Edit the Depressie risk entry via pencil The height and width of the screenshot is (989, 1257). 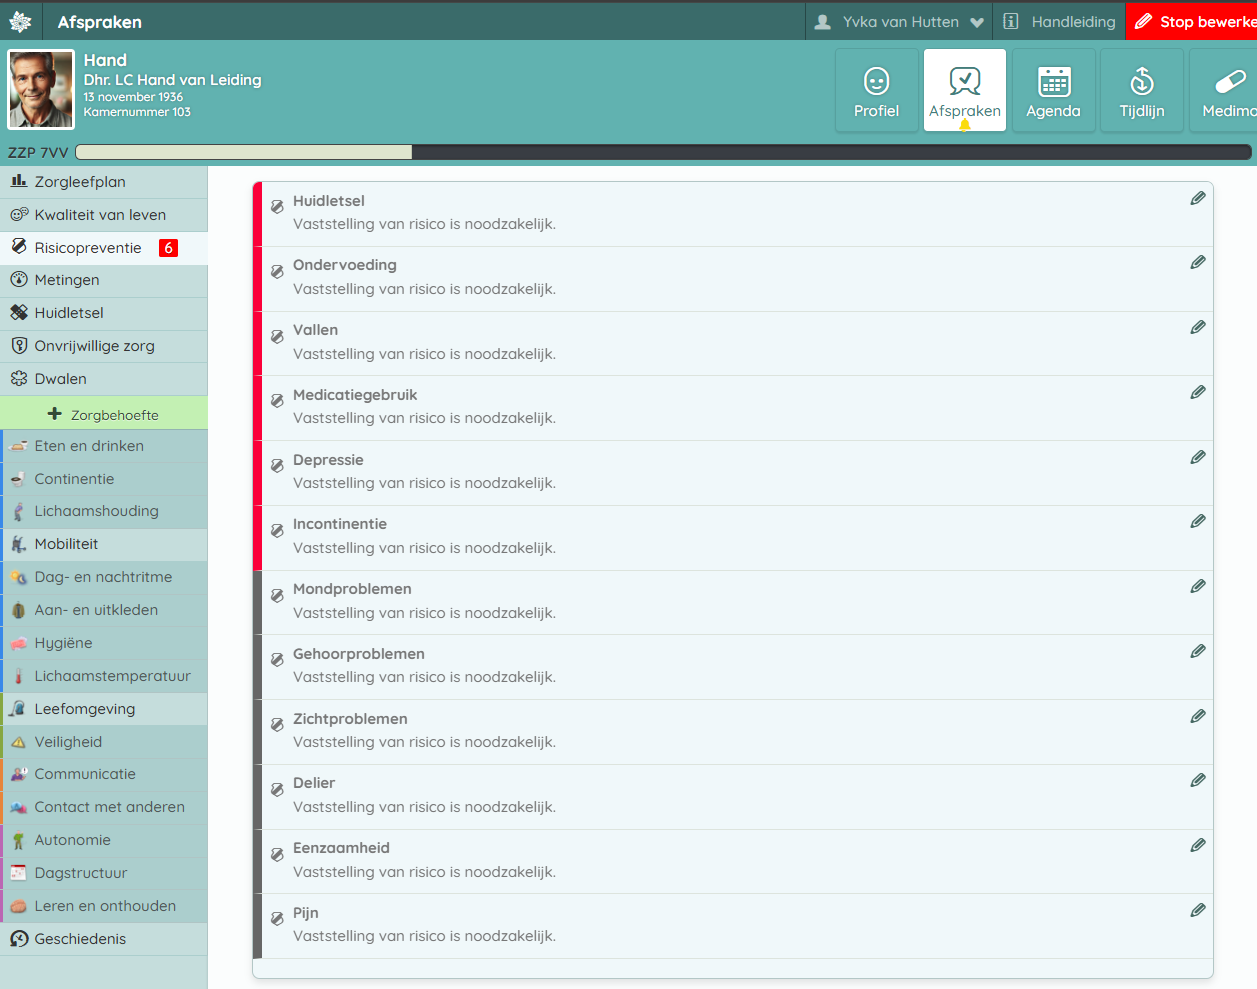(x=1197, y=458)
